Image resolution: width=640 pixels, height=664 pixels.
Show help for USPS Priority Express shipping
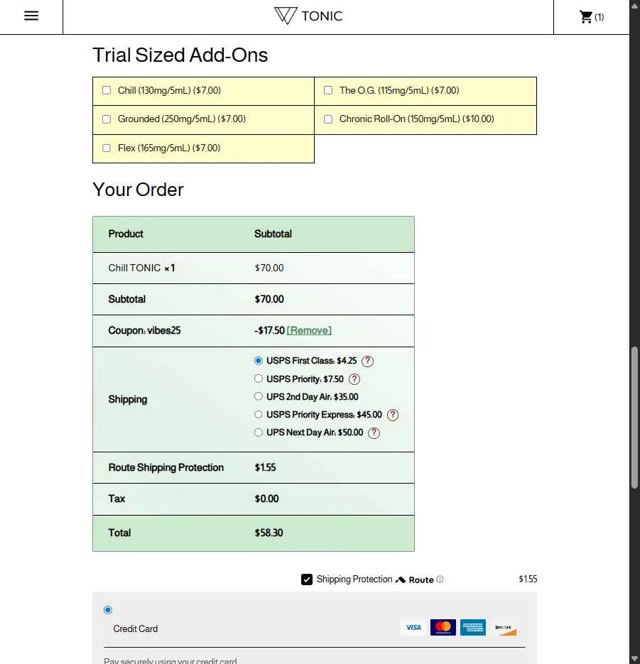(393, 415)
